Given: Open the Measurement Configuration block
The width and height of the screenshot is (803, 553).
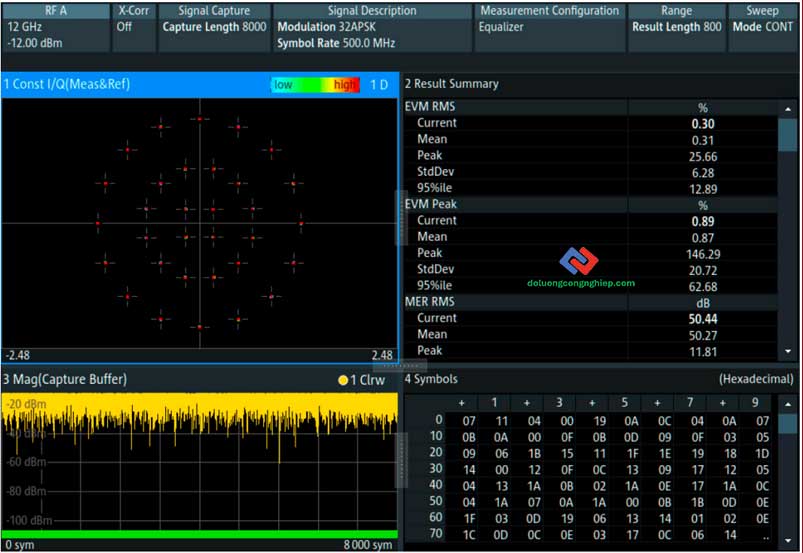Looking at the screenshot, I should click(x=550, y=27).
